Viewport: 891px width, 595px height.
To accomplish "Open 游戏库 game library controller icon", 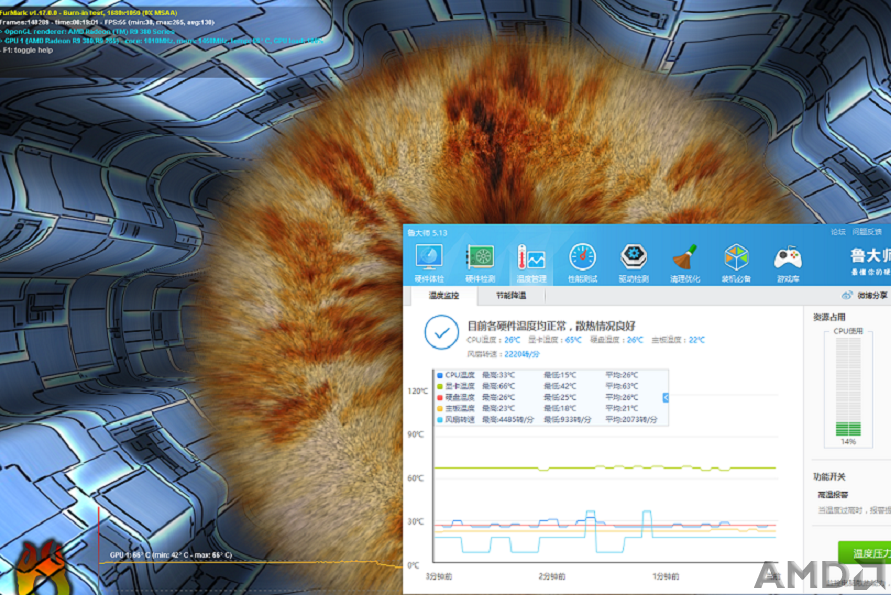I will coord(788,263).
